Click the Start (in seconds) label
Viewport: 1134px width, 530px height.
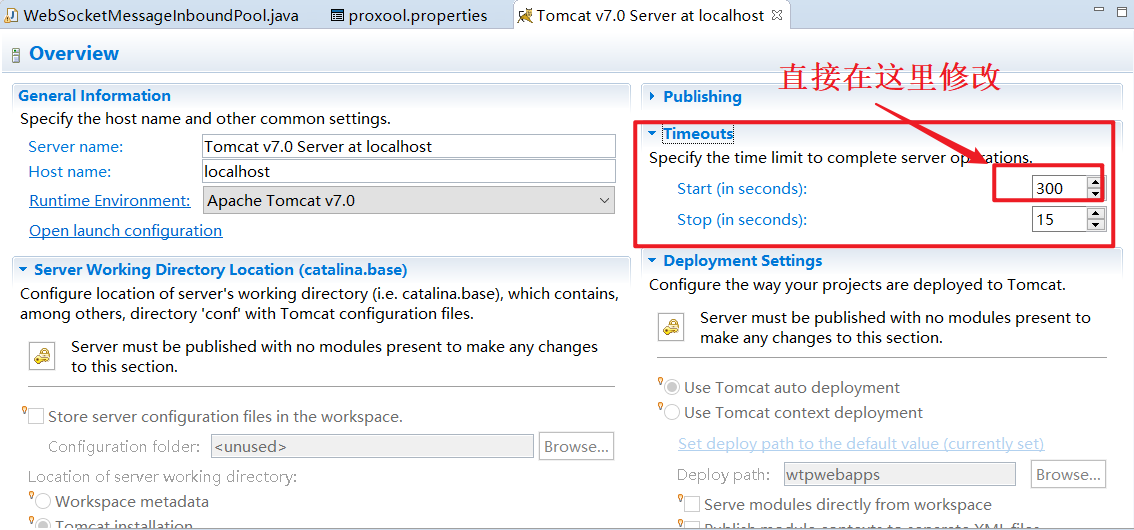pos(741,189)
